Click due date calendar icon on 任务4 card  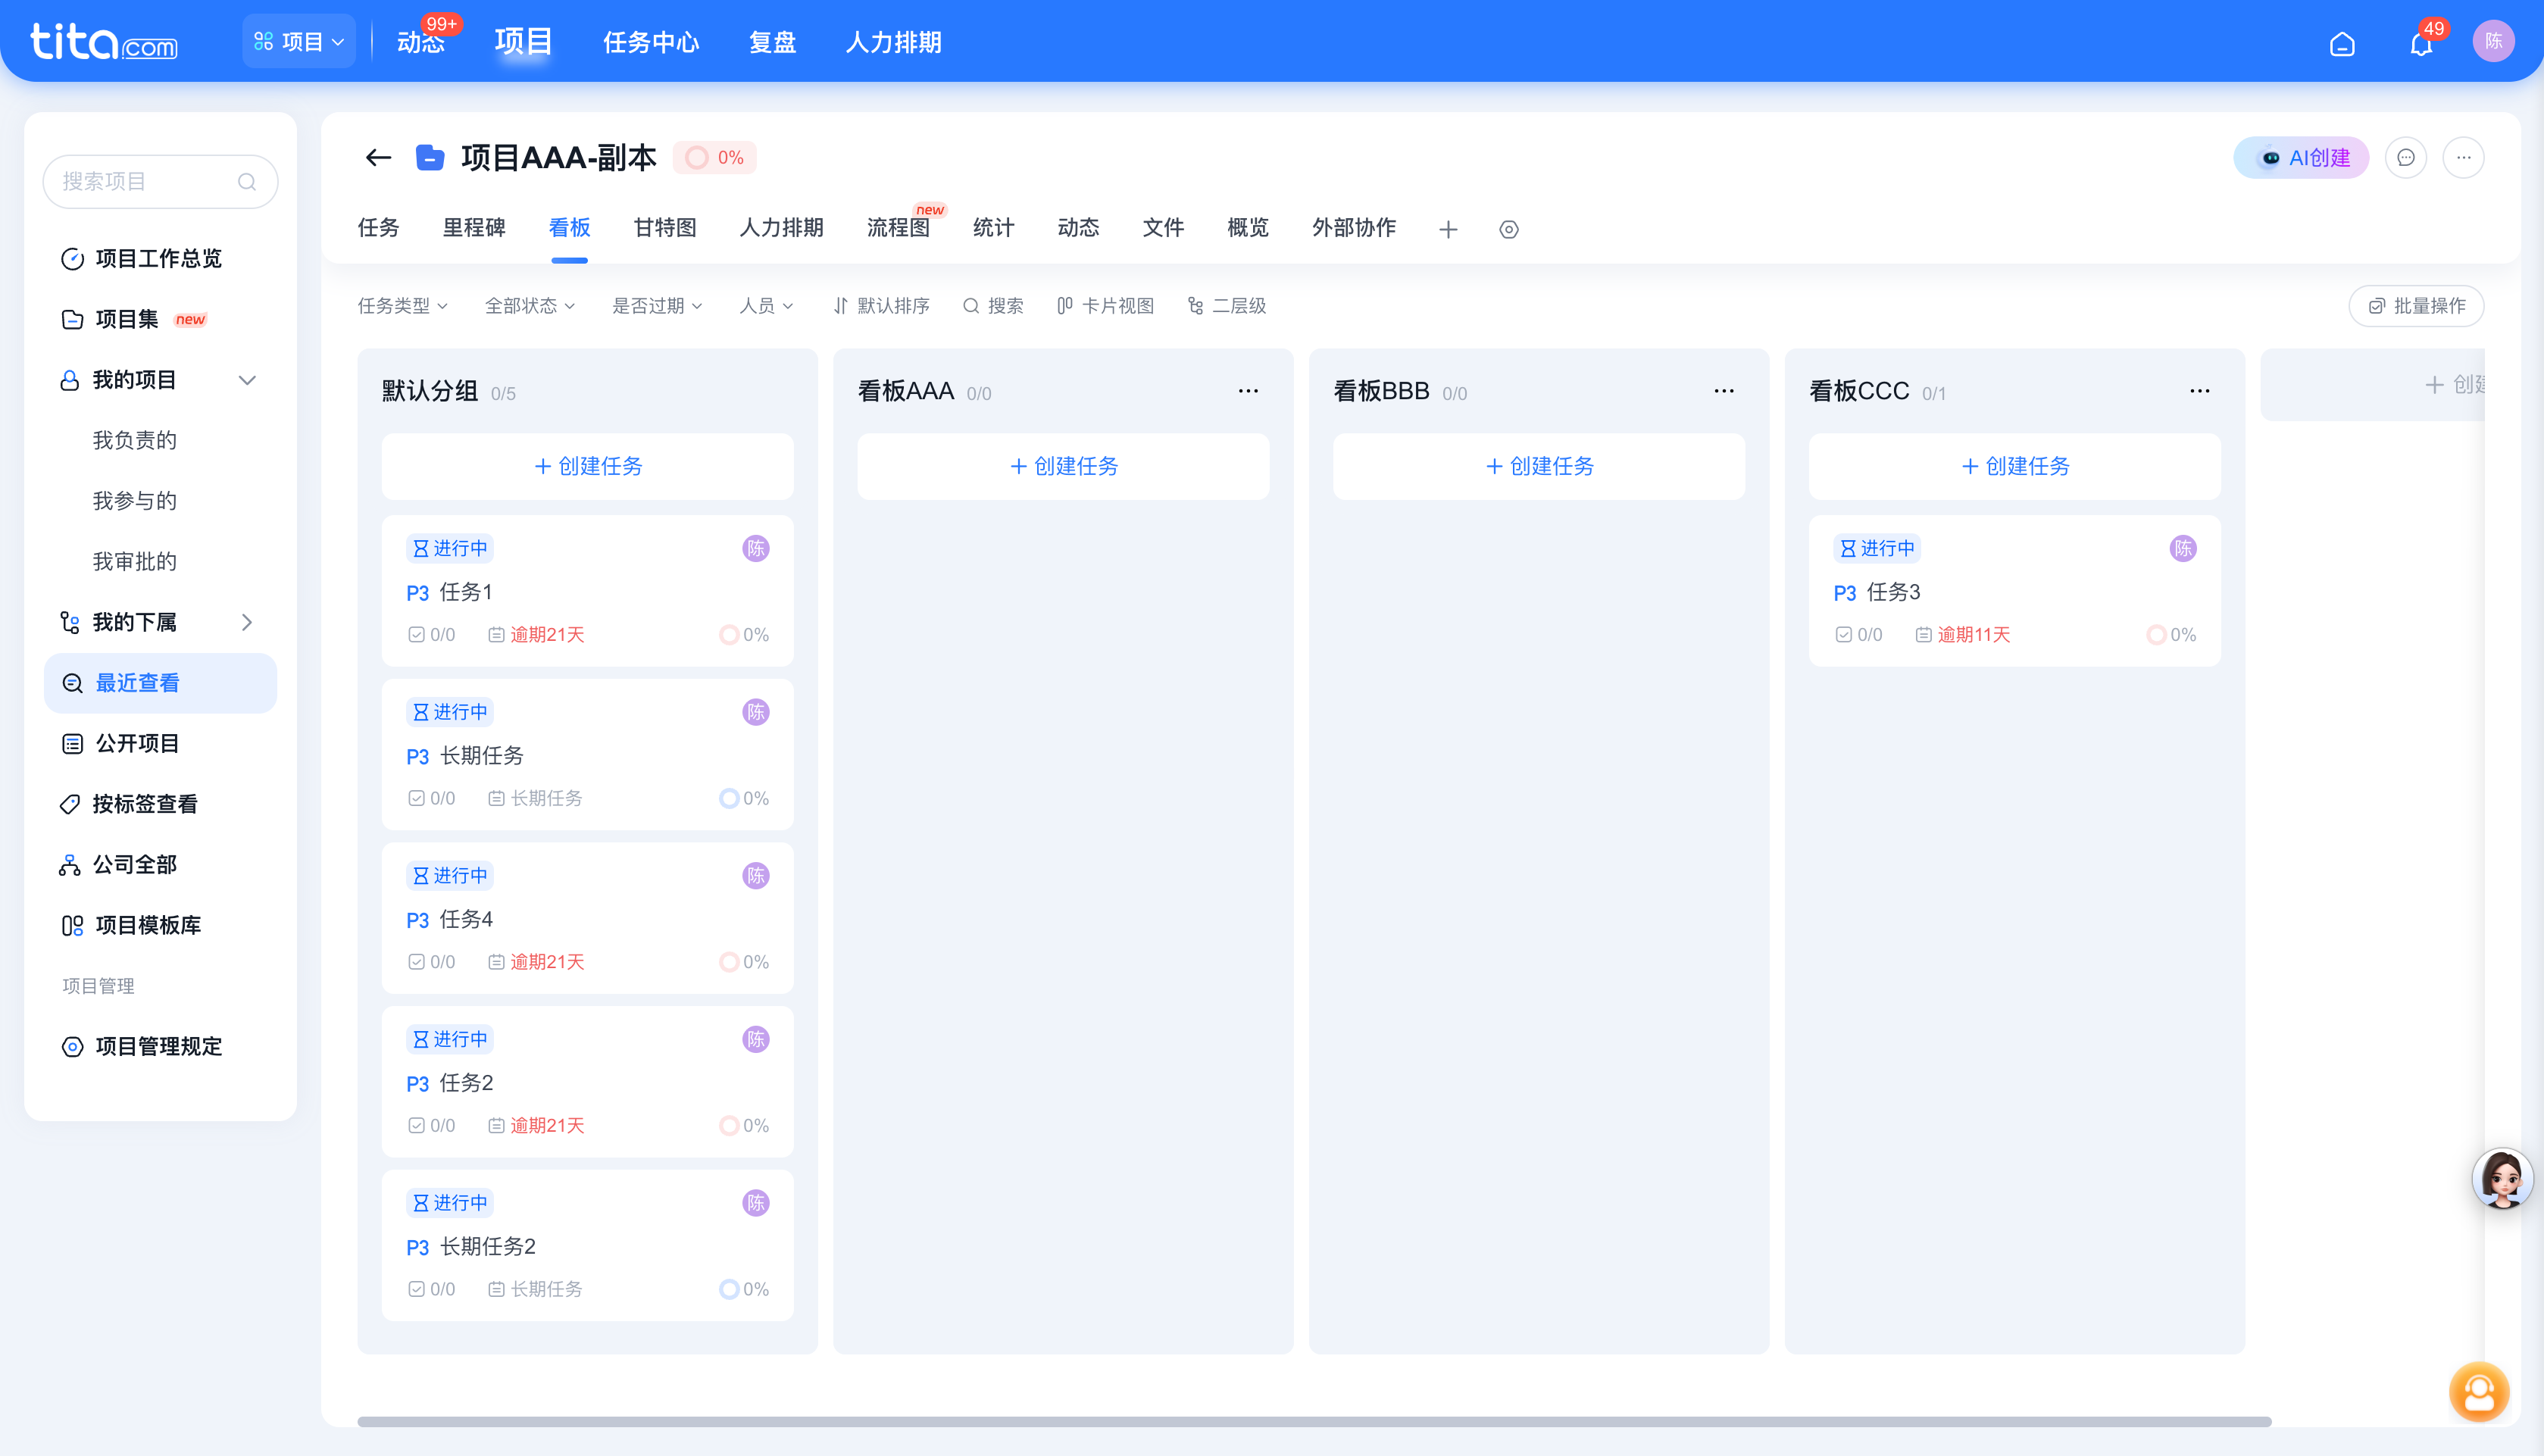coord(496,962)
